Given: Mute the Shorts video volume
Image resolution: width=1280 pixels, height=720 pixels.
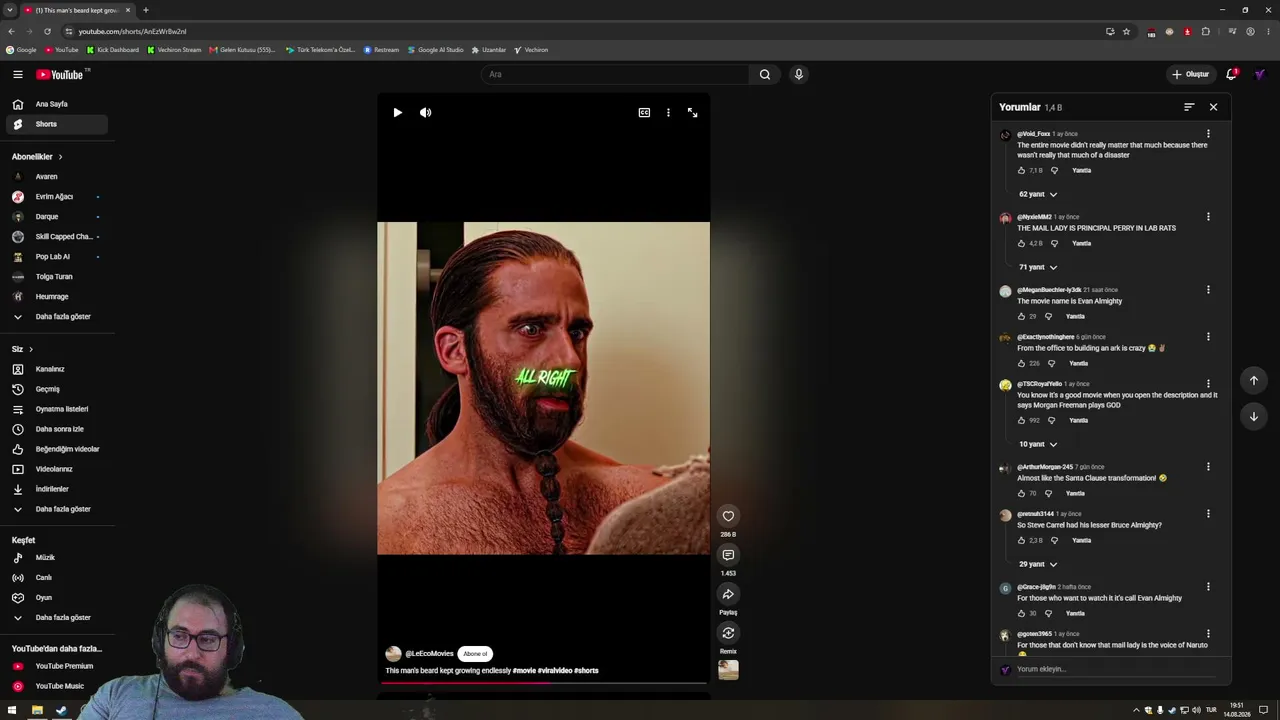Looking at the screenshot, I should pos(425,113).
